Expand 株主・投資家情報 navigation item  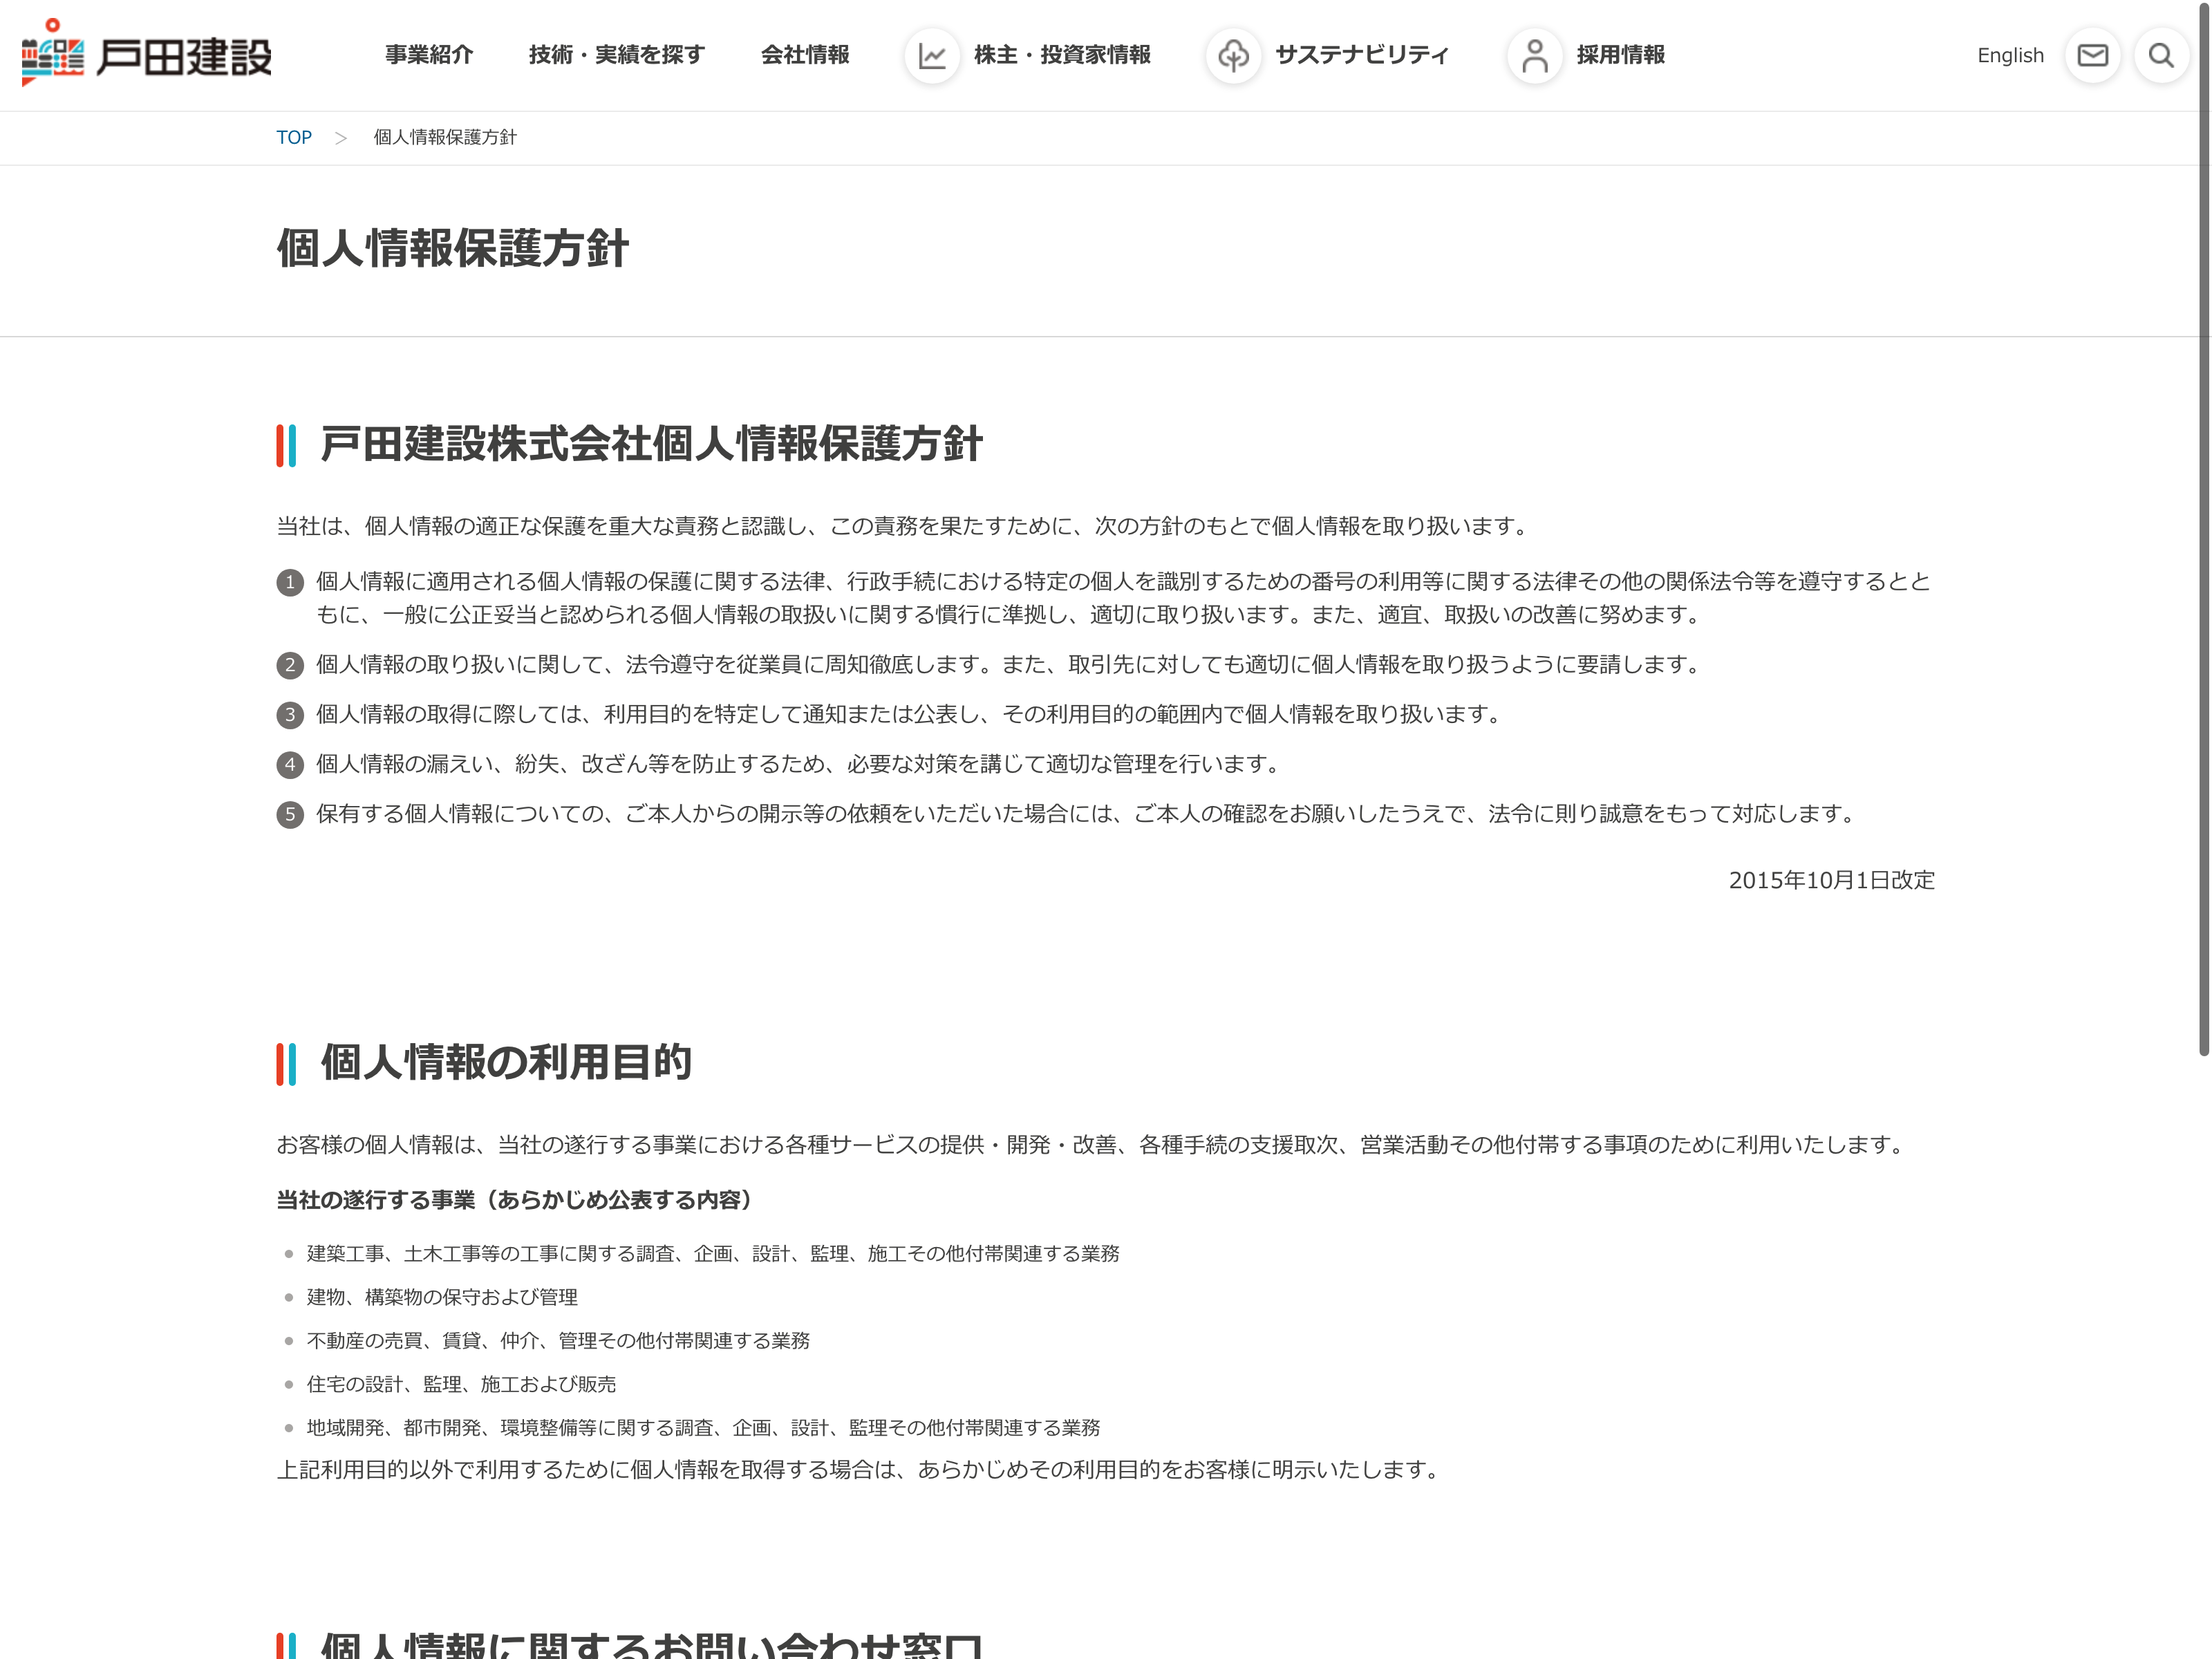[x=1062, y=55]
